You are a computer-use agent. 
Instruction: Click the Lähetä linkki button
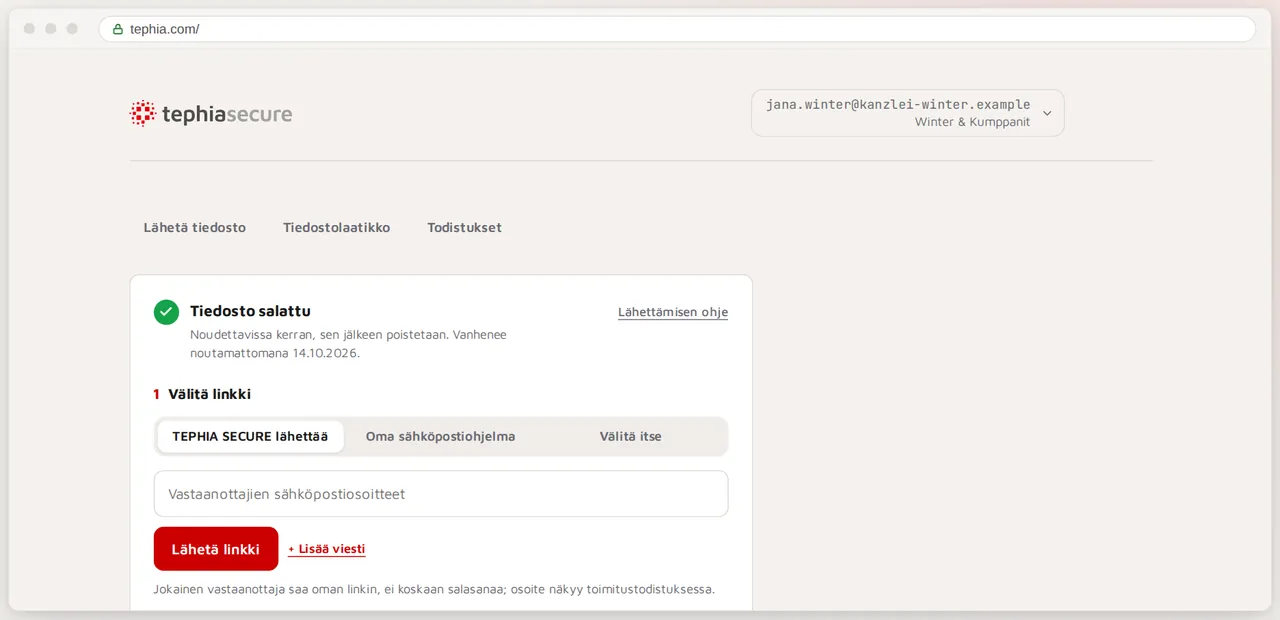[x=216, y=549]
